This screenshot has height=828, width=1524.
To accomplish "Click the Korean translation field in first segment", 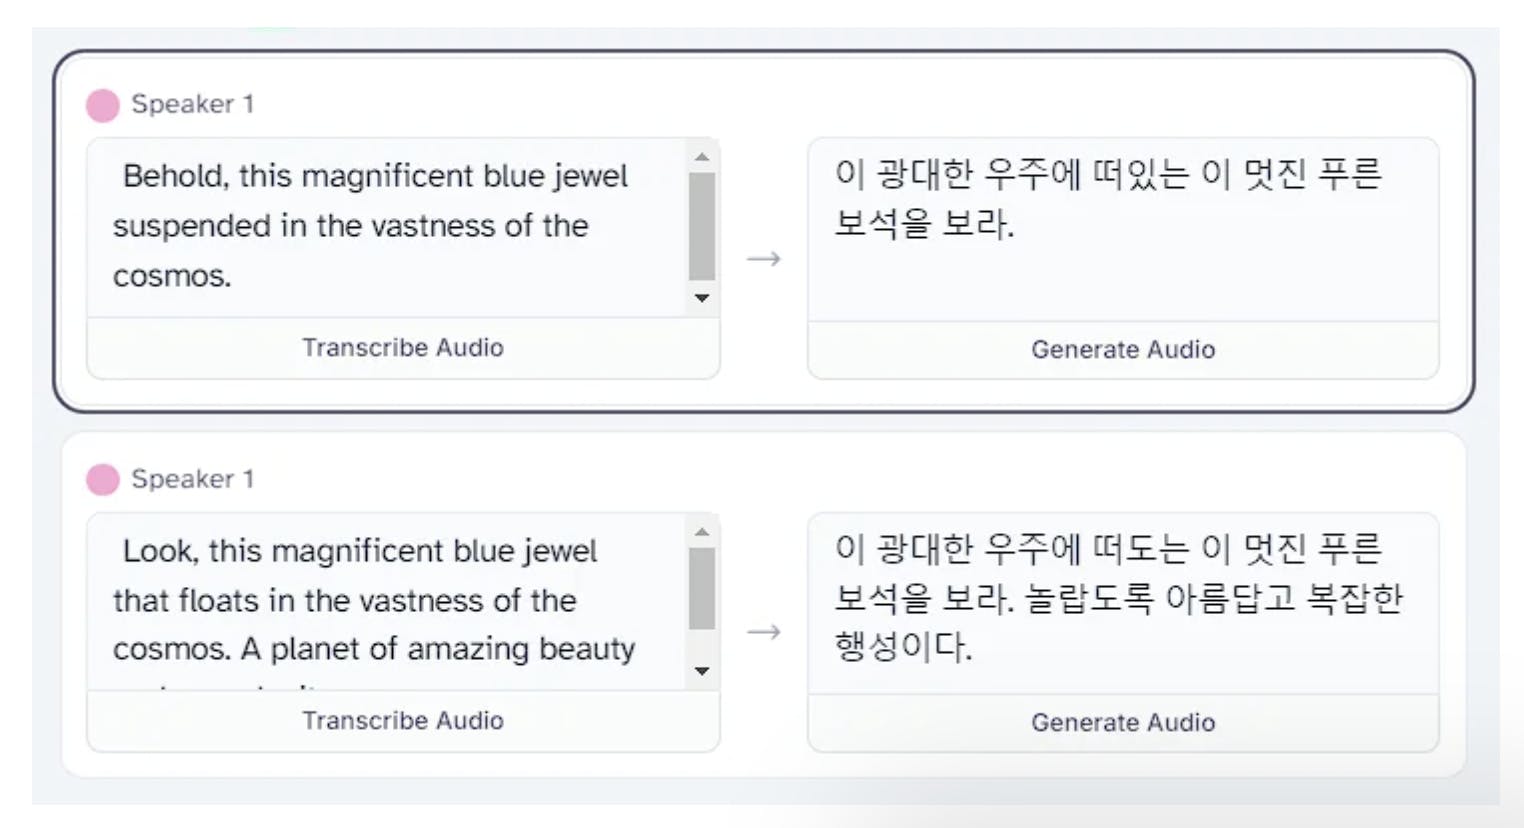I will [1122, 230].
